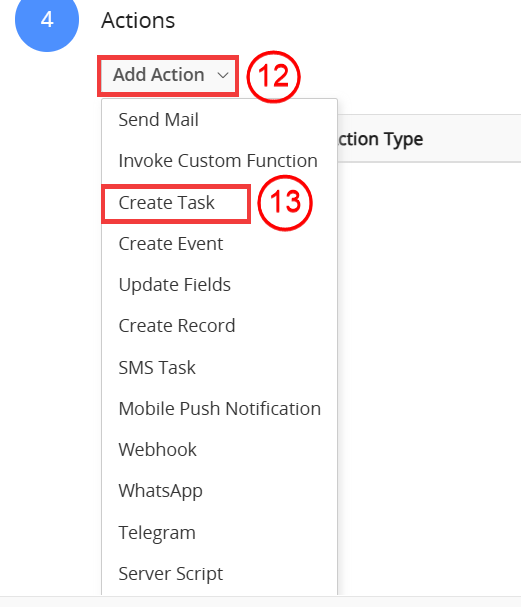Click the red circled 13 annotation marker
This screenshot has height=607, width=521.
(285, 202)
